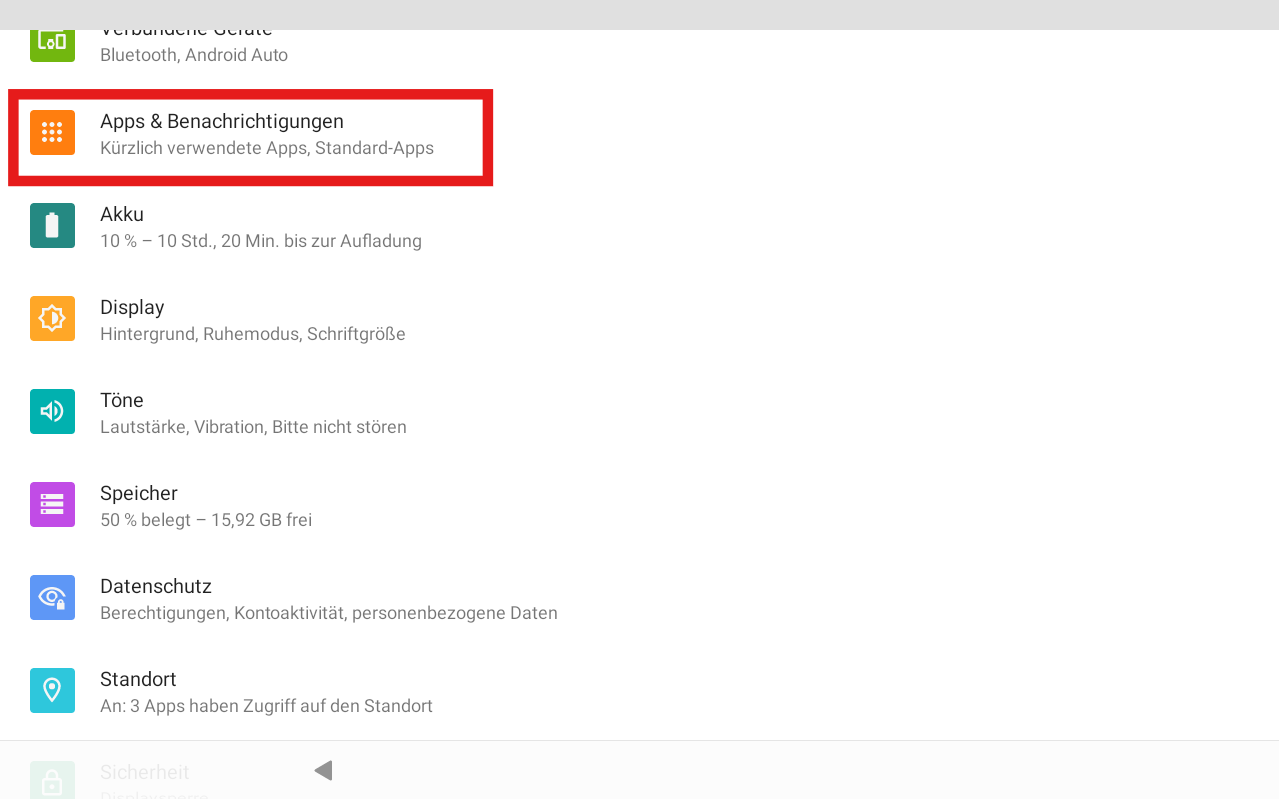Tap the teal Töne speaker icon
This screenshot has width=1279, height=799.
point(52,411)
